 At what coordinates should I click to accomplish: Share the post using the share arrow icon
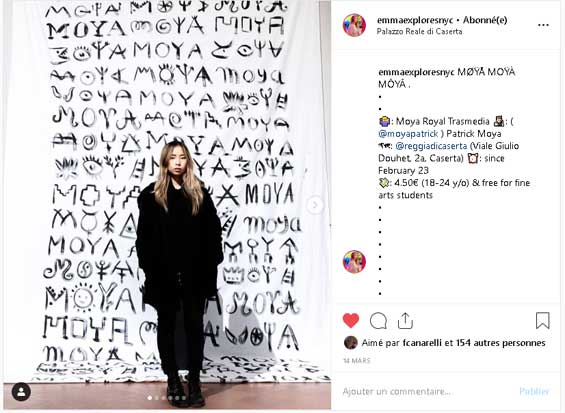pyautogui.click(x=405, y=320)
